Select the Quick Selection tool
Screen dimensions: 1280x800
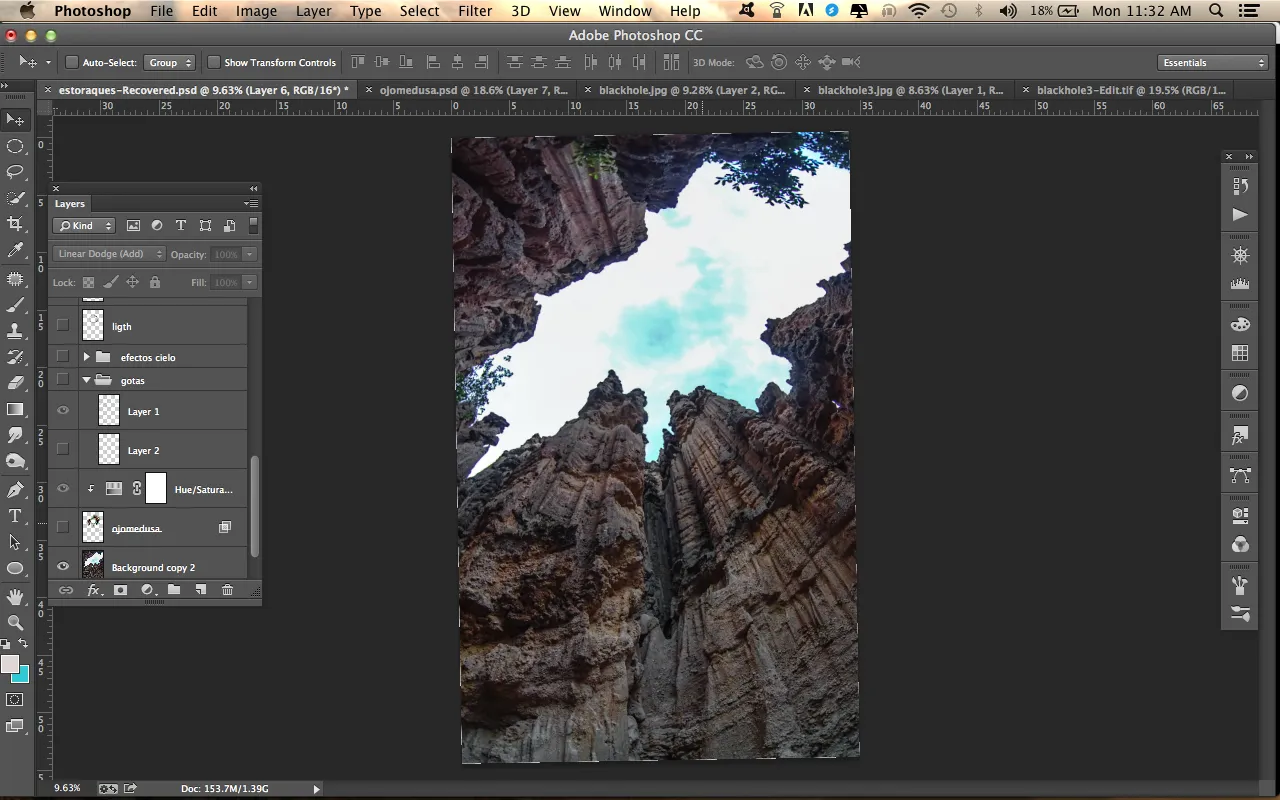click(x=15, y=198)
